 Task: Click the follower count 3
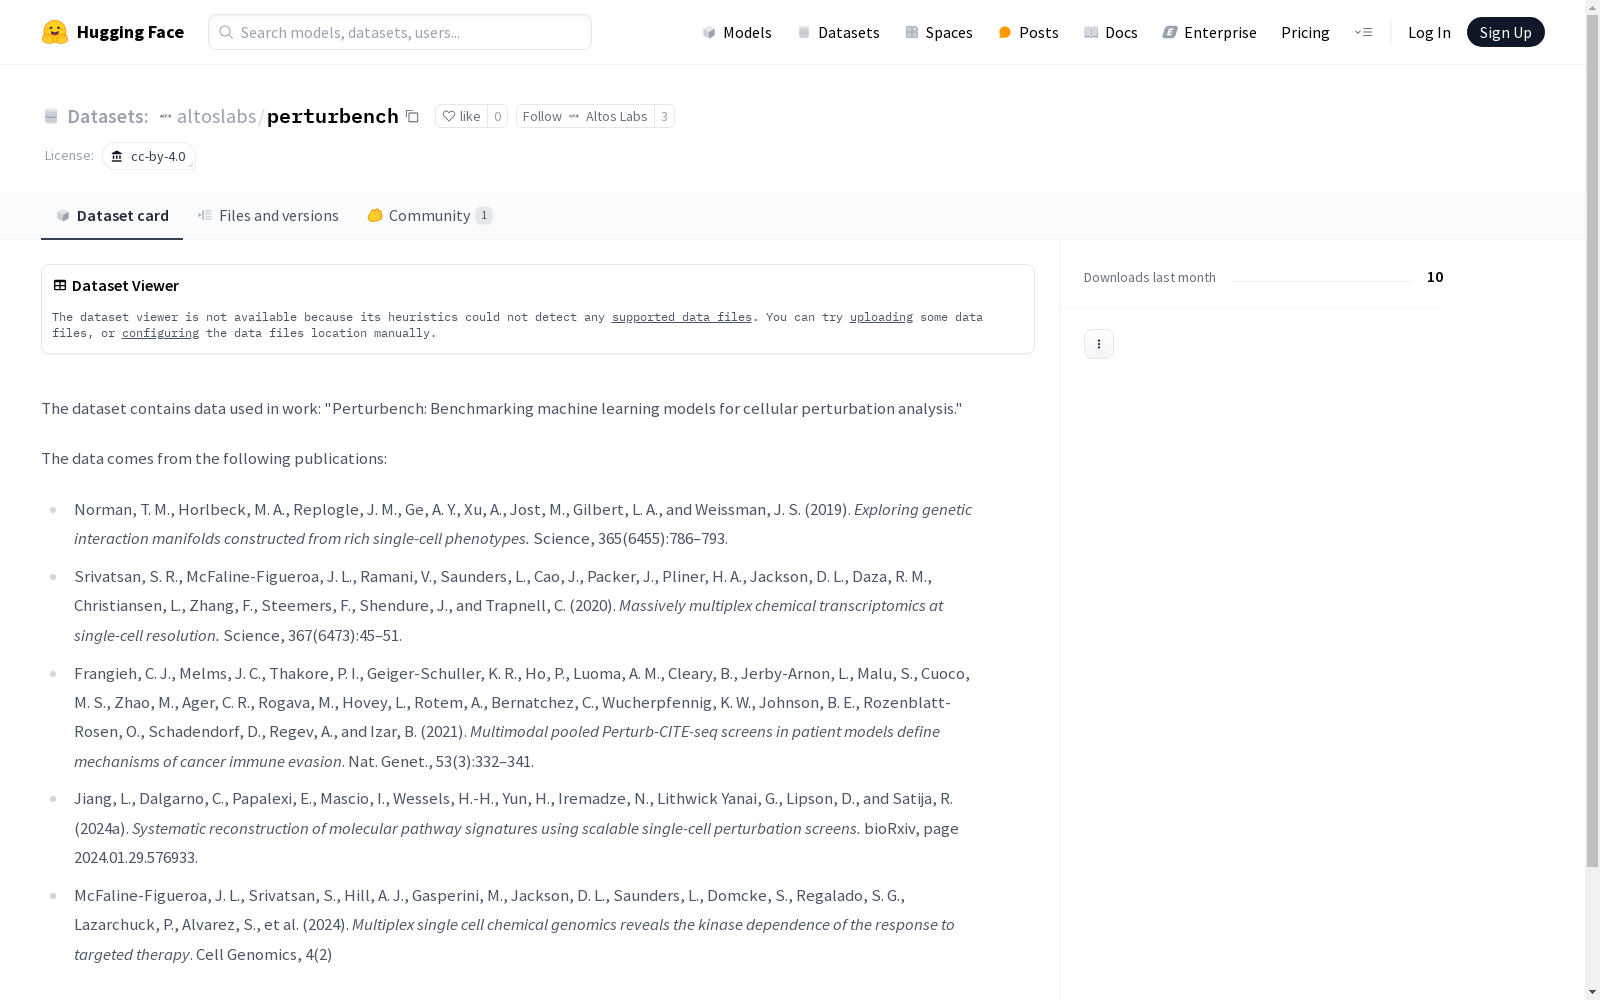tap(664, 116)
